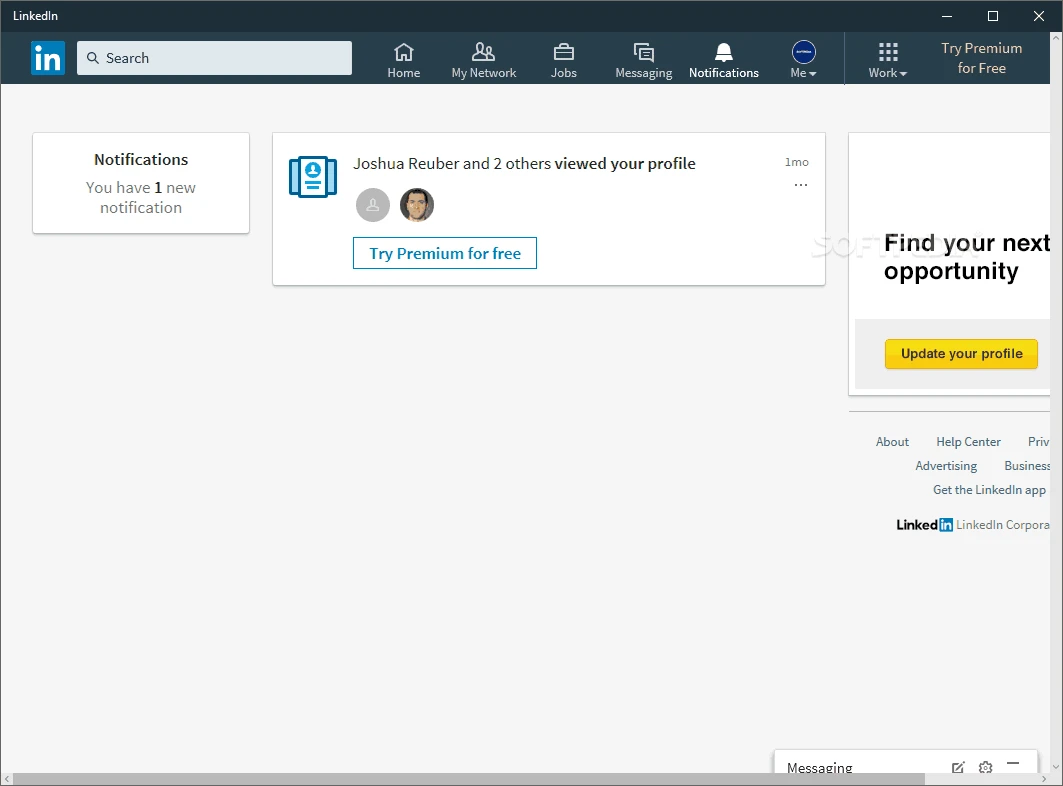Maximize the LinkedIn window
The height and width of the screenshot is (786, 1063).
pos(992,16)
